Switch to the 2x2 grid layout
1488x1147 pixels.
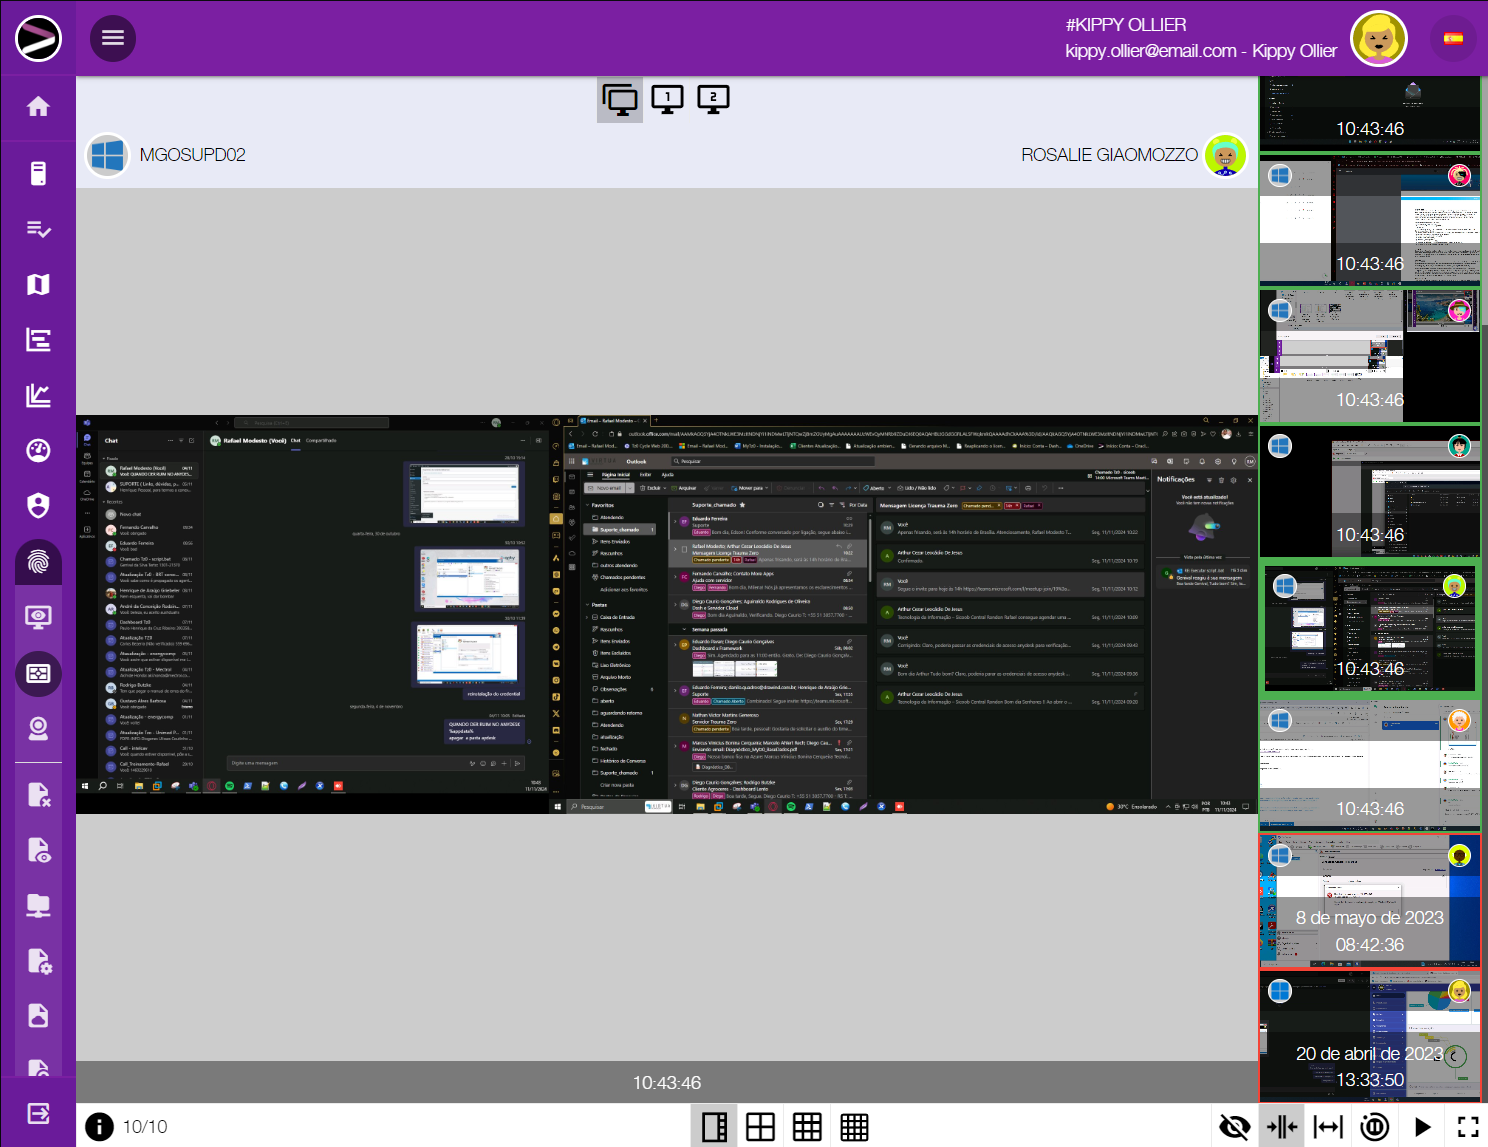click(x=760, y=1127)
